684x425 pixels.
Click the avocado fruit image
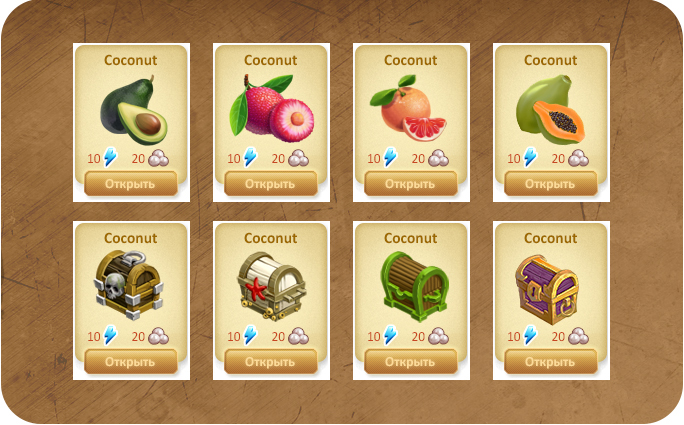coord(134,110)
